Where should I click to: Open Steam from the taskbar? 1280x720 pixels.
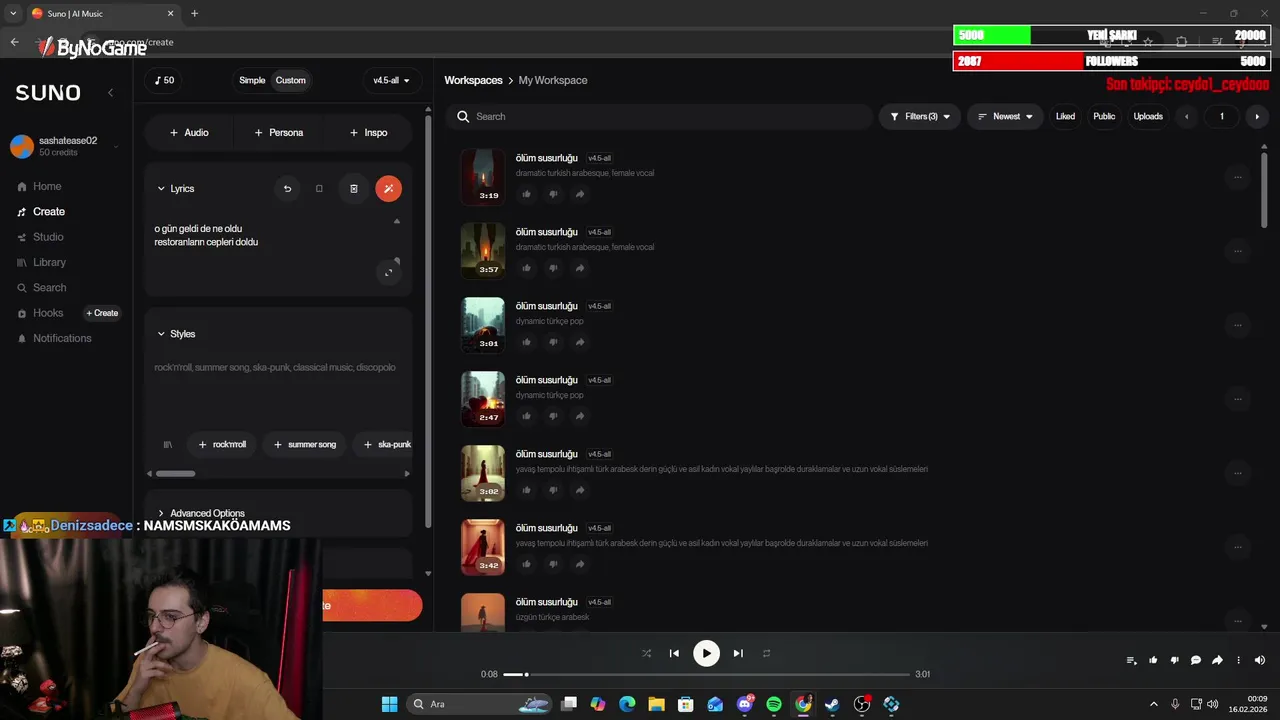[x=832, y=704]
